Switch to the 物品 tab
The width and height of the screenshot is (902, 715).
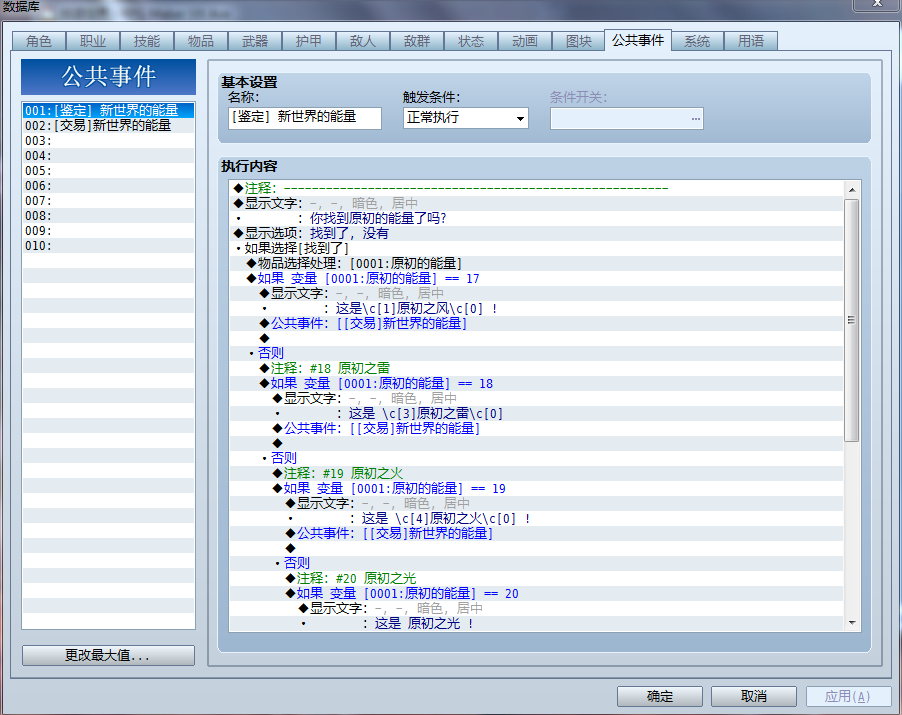click(201, 41)
